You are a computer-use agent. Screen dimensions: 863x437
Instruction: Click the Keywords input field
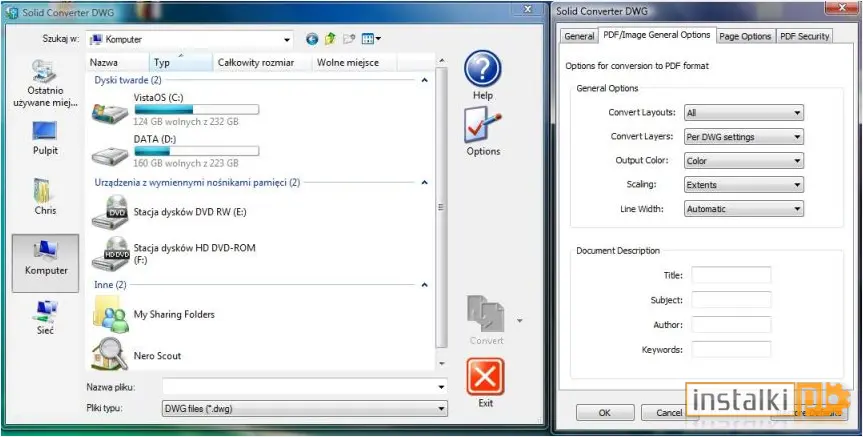tap(731, 349)
